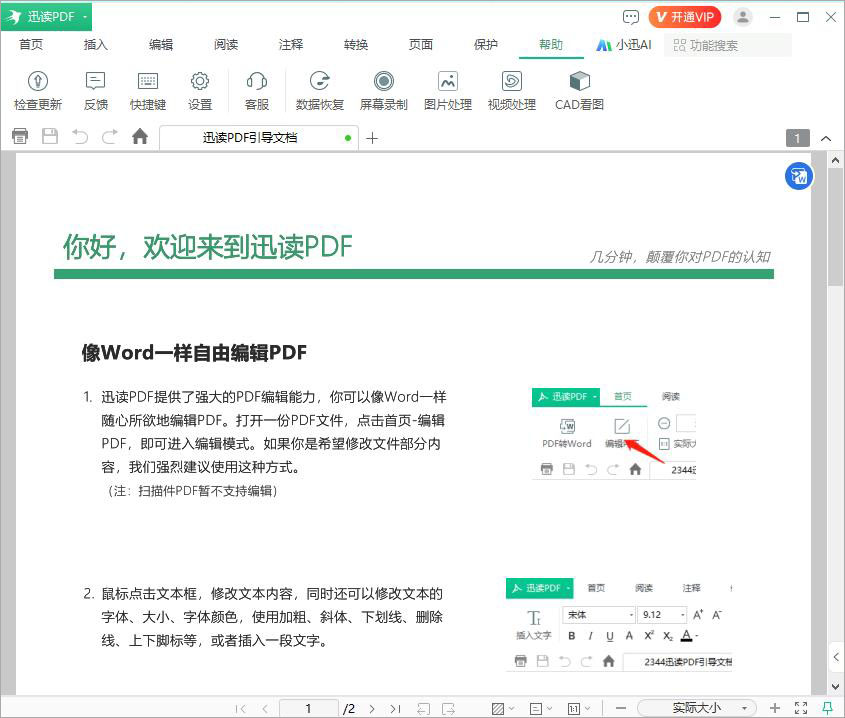Click the floating Word conversion icon
This screenshot has height=718, width=845.
coord(798,175)
